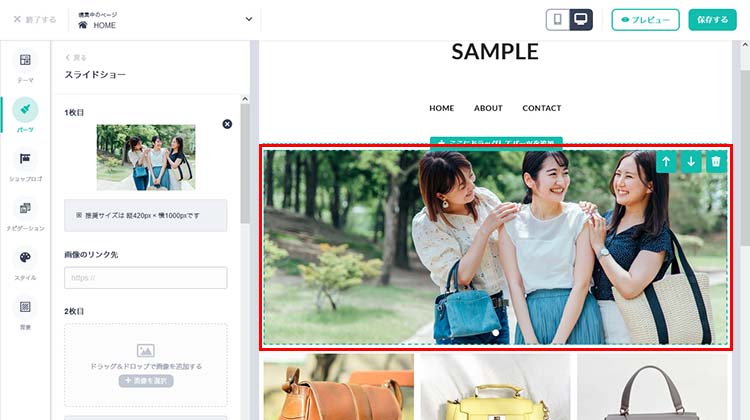Viewport: 750px width, 420px height.
Task: Click ABOUT in the site navigation
Action: click(488, 108)
